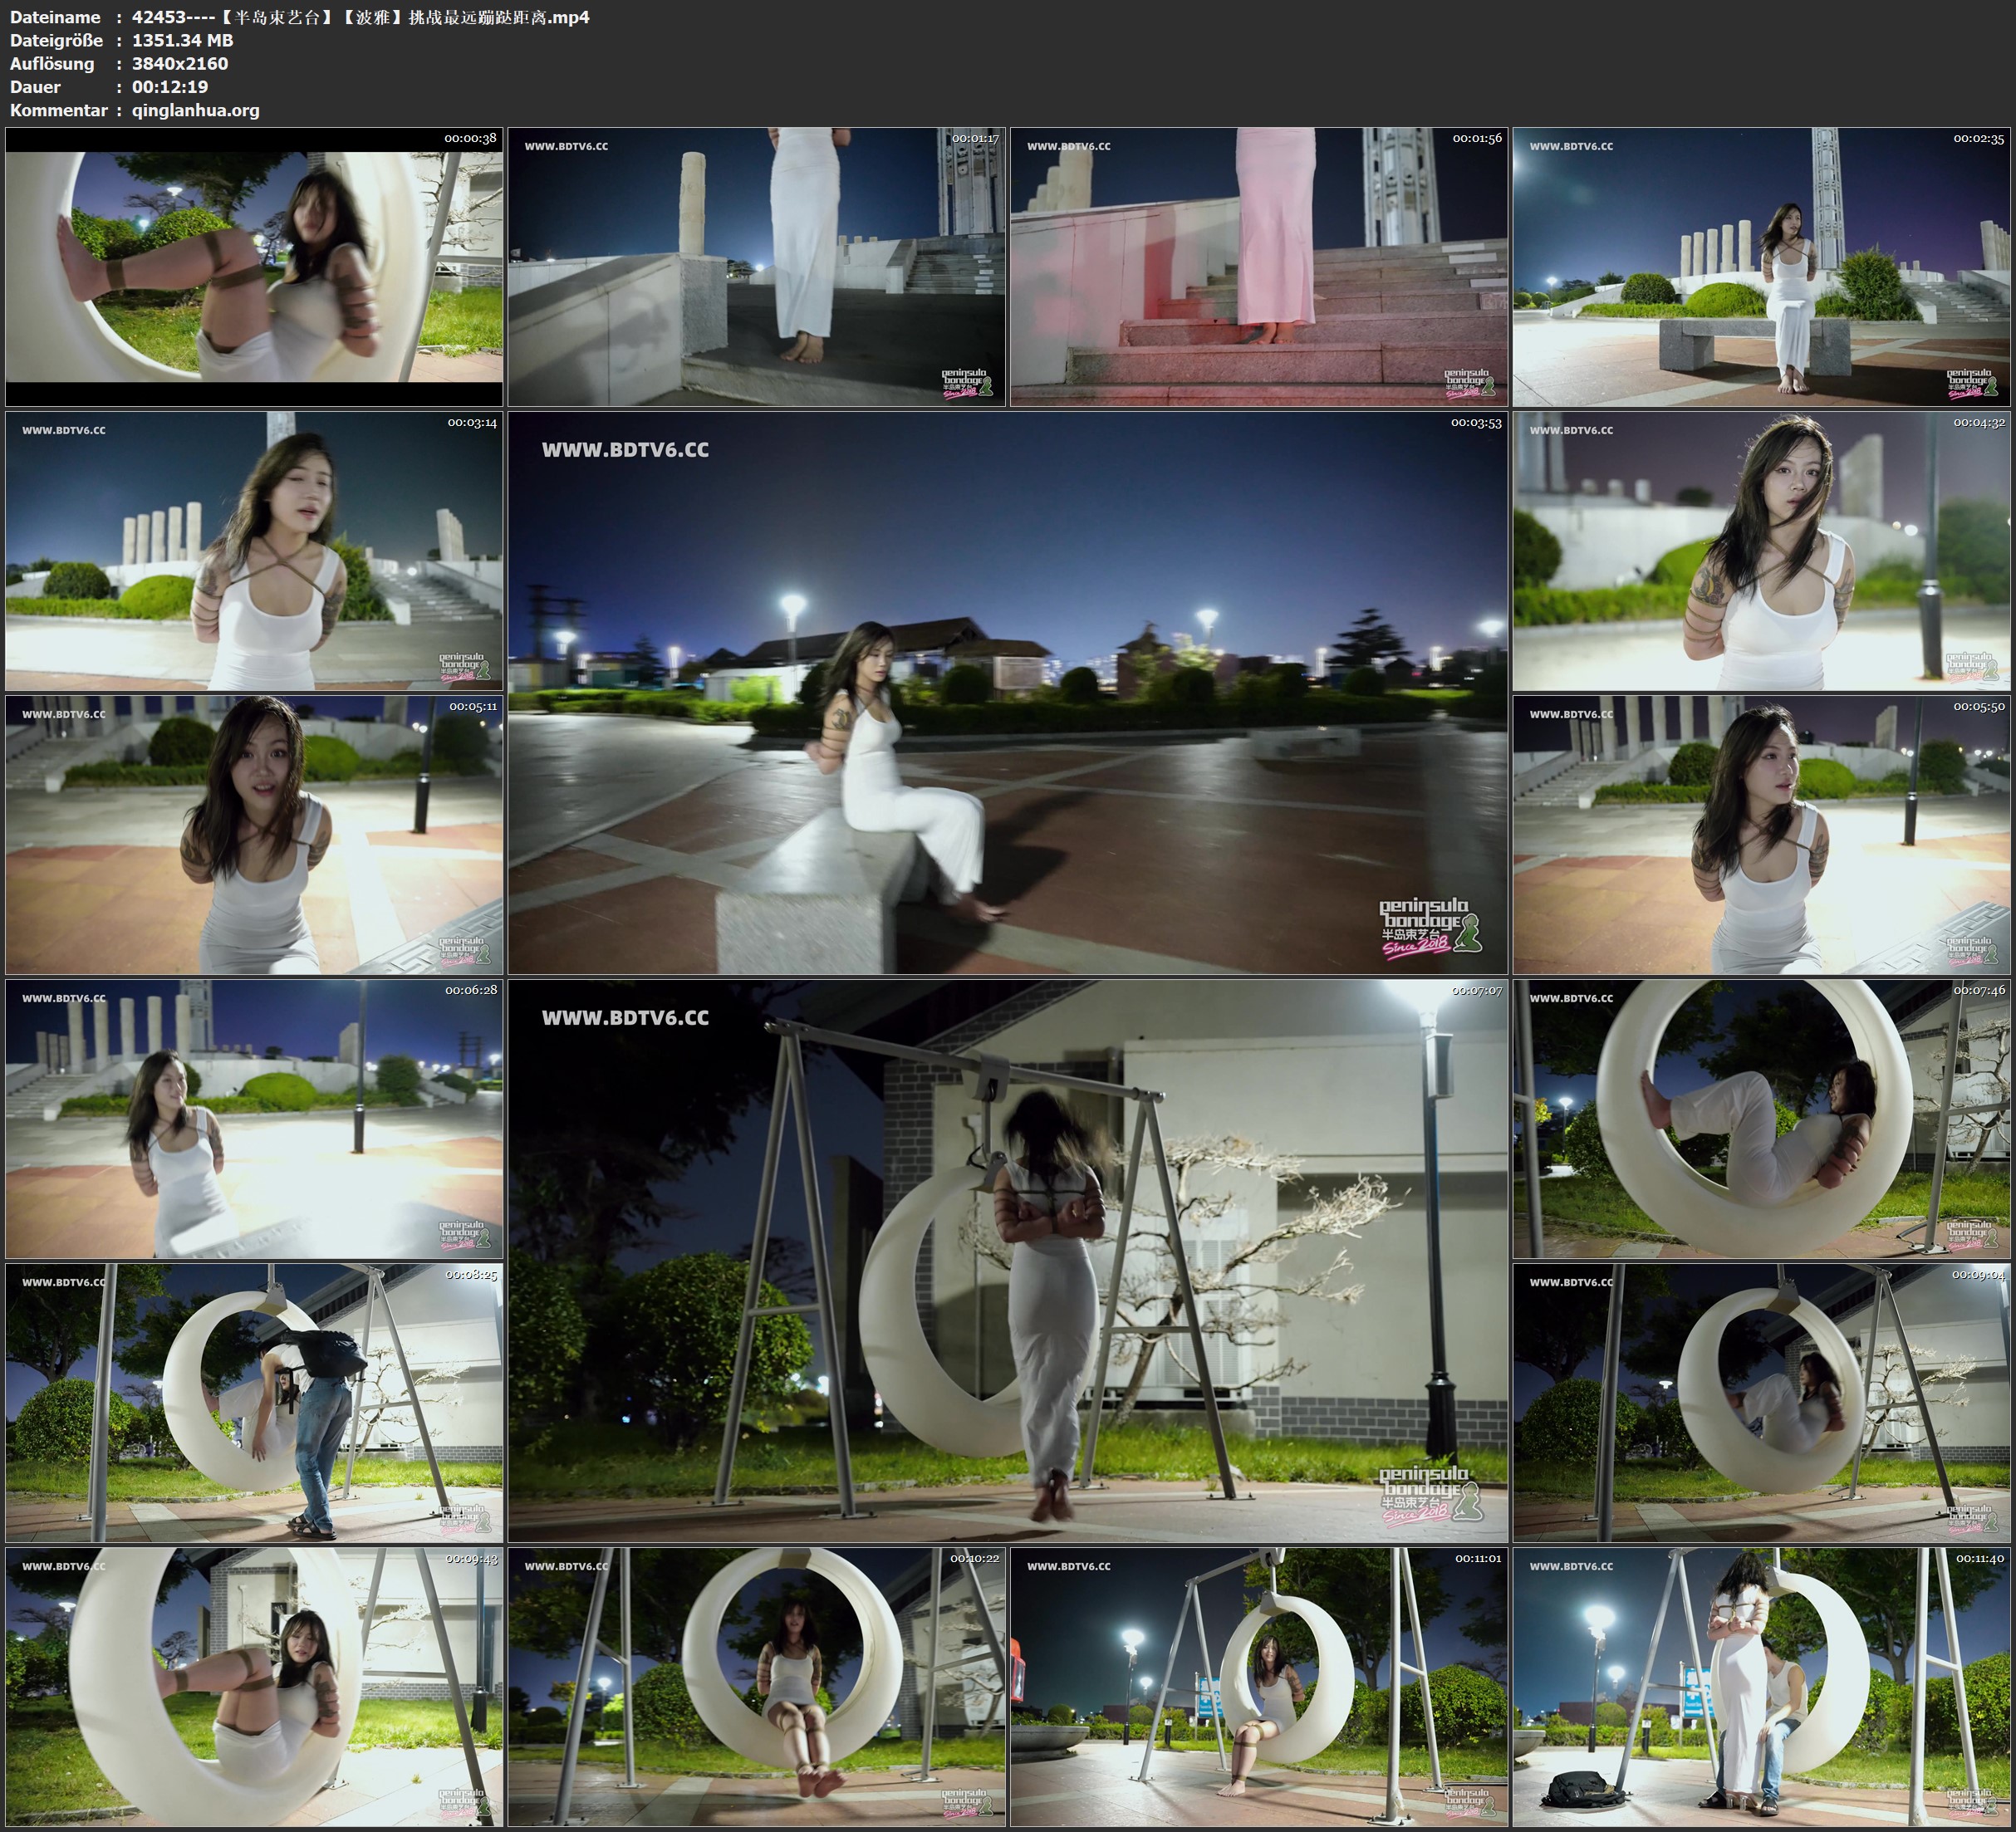Select the pink-tinted frame at 00:01:56
The width and height of the screenshot is (2016, 1832).
click(1259, 266)
